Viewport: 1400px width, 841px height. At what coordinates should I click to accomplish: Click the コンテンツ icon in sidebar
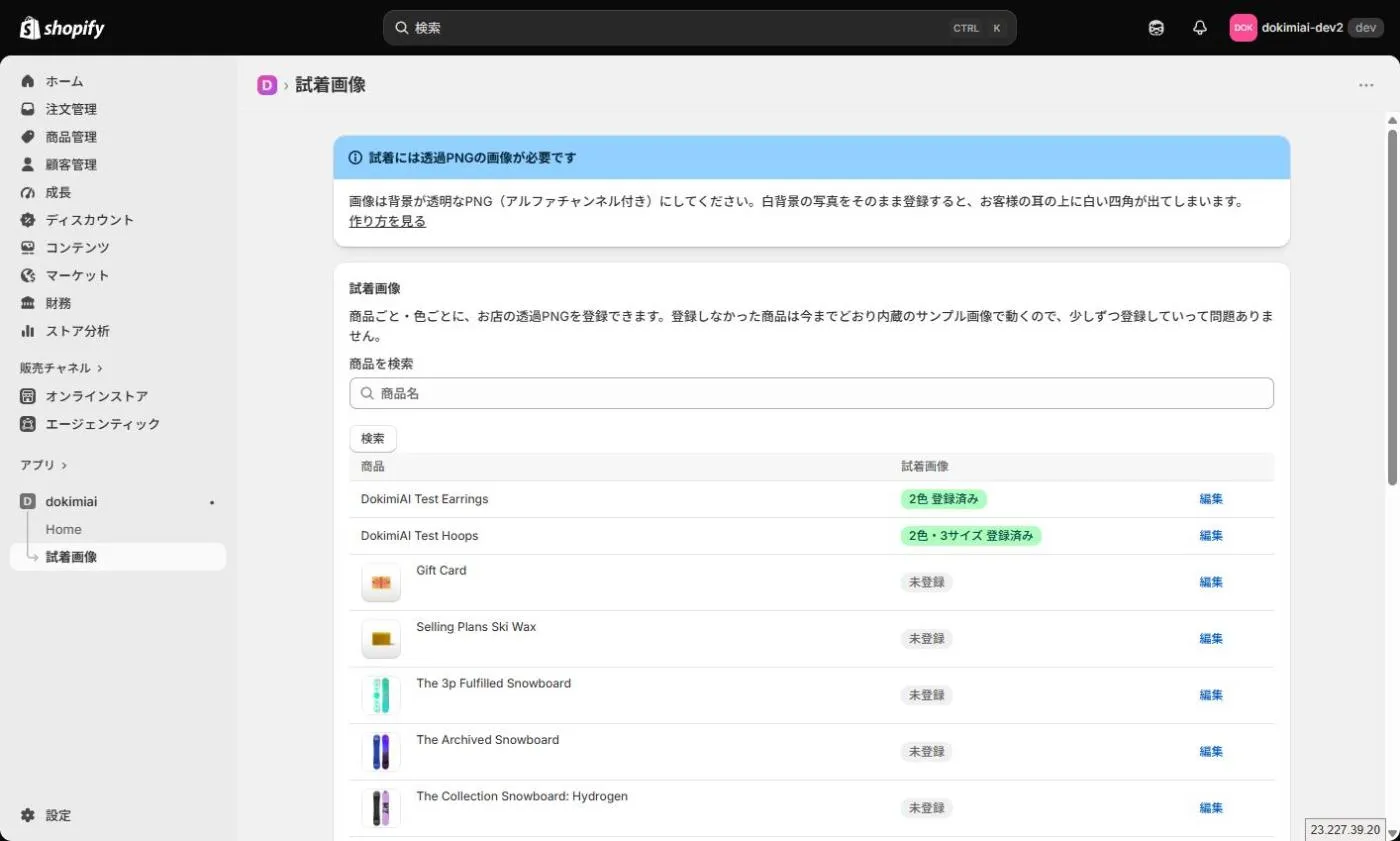click(28, 248)
